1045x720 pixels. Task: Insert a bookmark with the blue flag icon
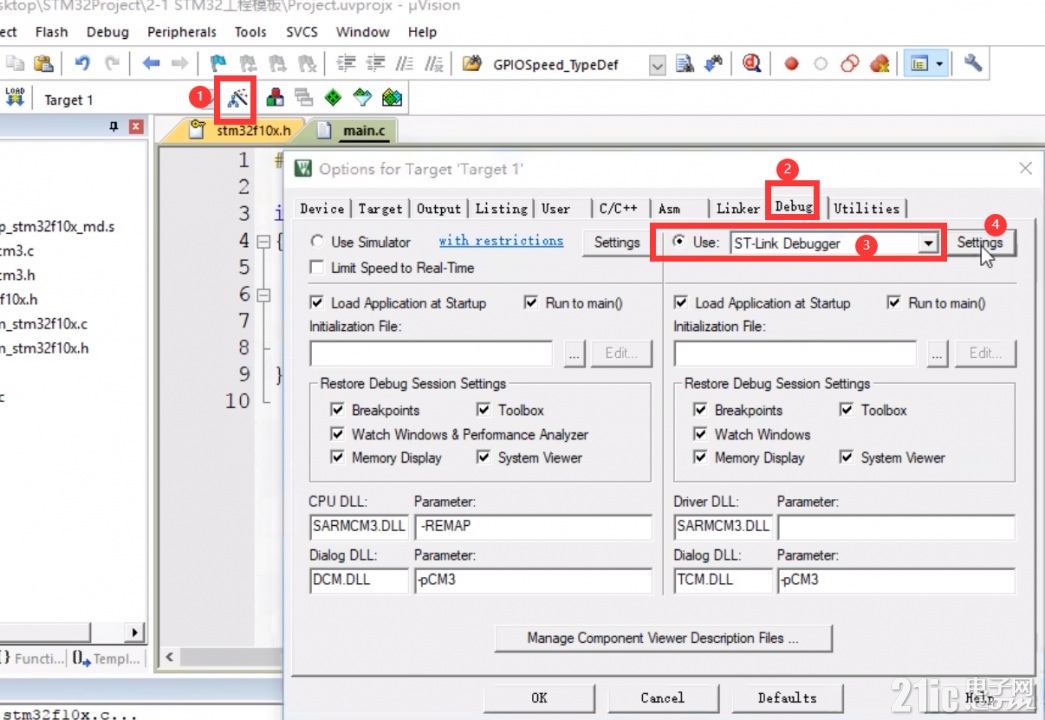[x=218, y=64]
